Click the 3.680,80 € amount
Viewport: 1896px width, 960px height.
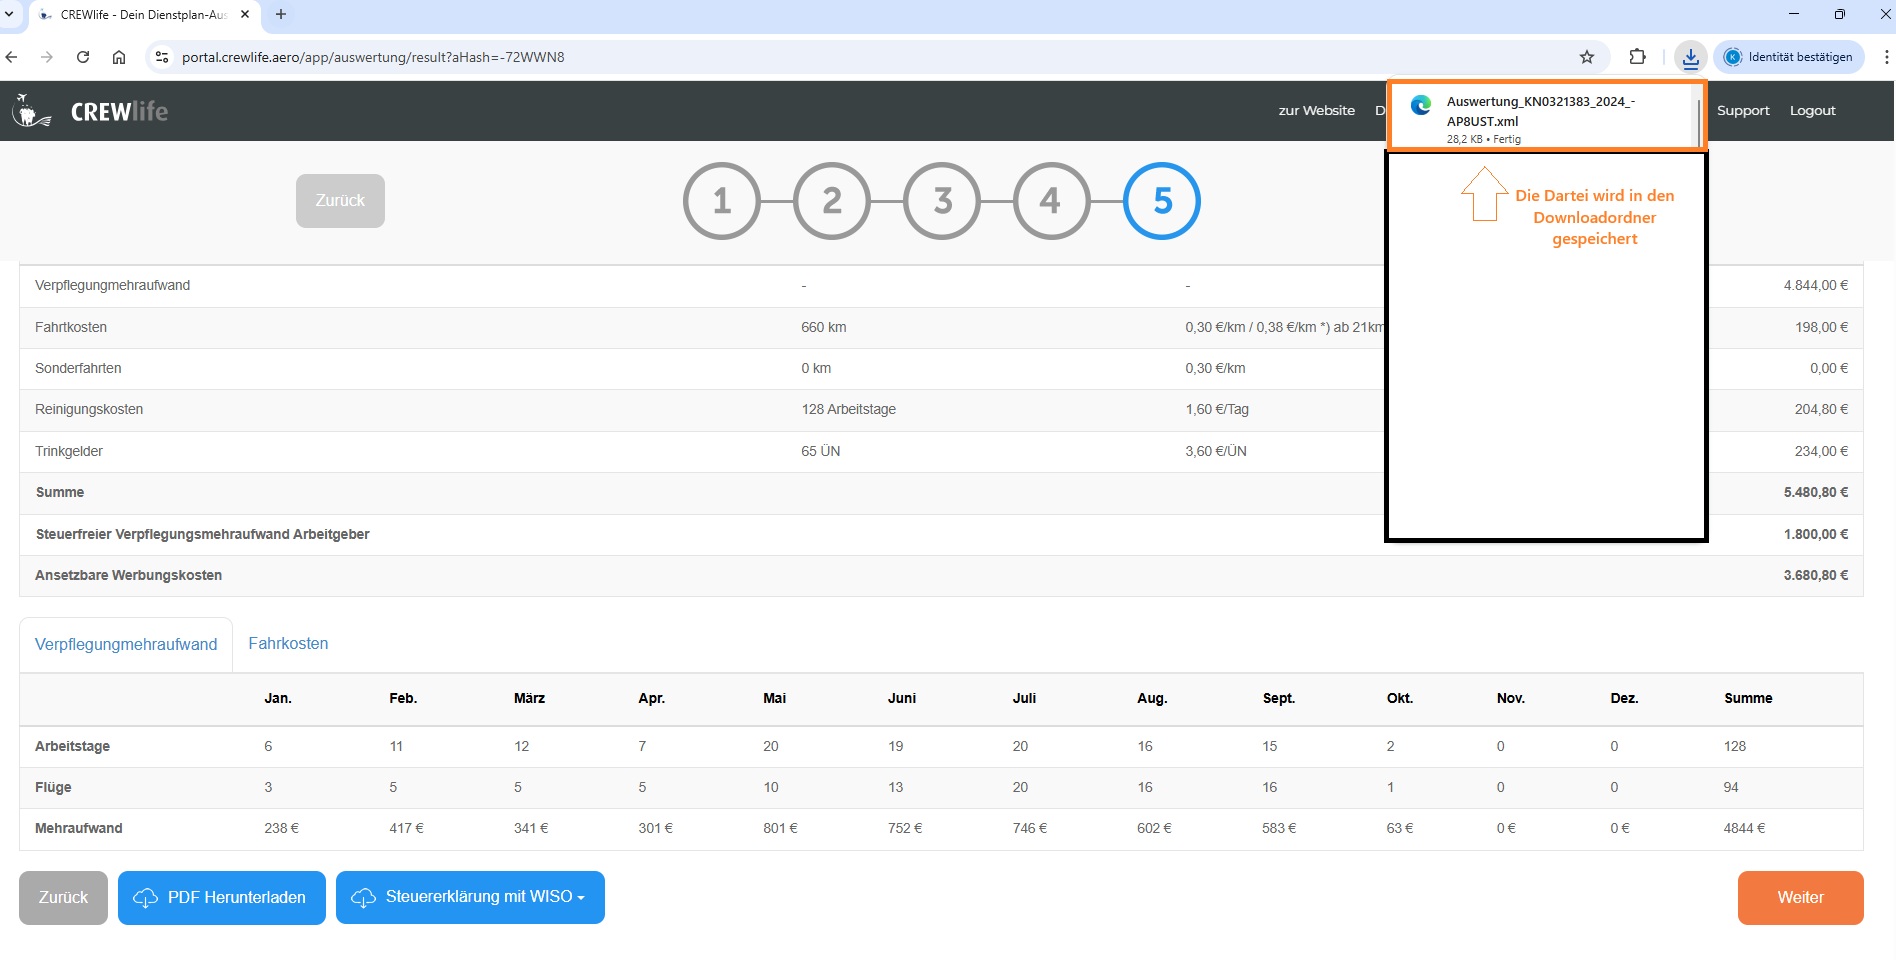(1815, 575)
